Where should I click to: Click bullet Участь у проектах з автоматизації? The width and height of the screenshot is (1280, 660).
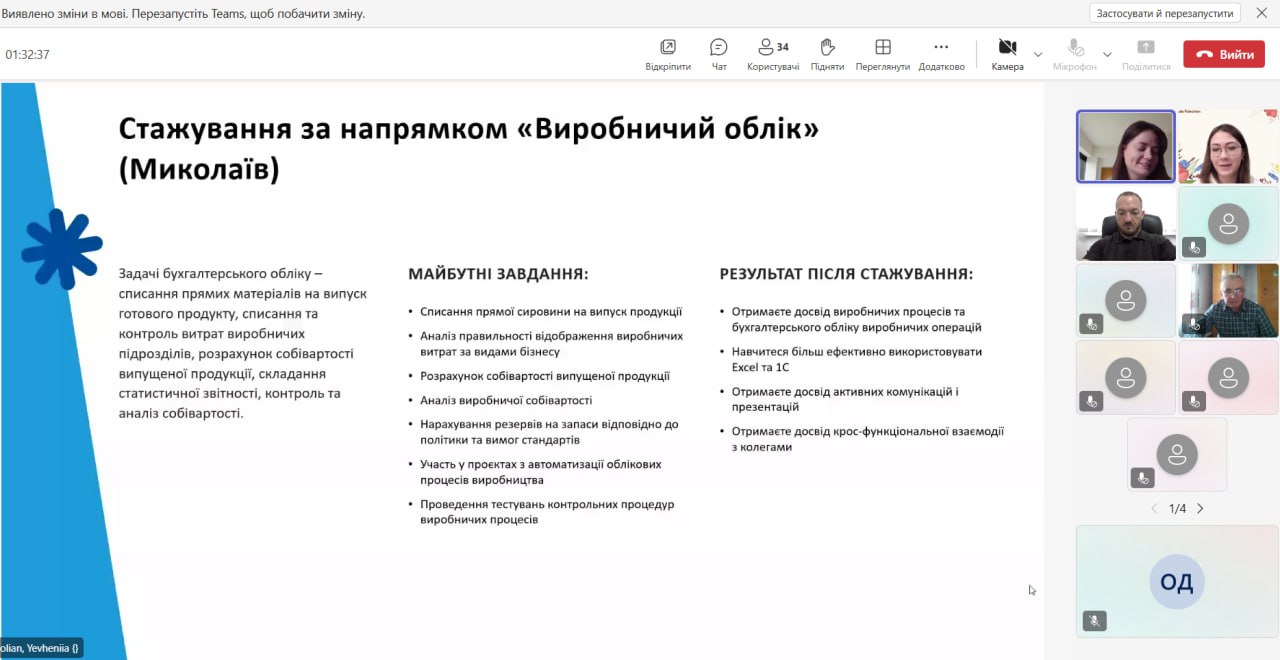(x=541, y=472)
